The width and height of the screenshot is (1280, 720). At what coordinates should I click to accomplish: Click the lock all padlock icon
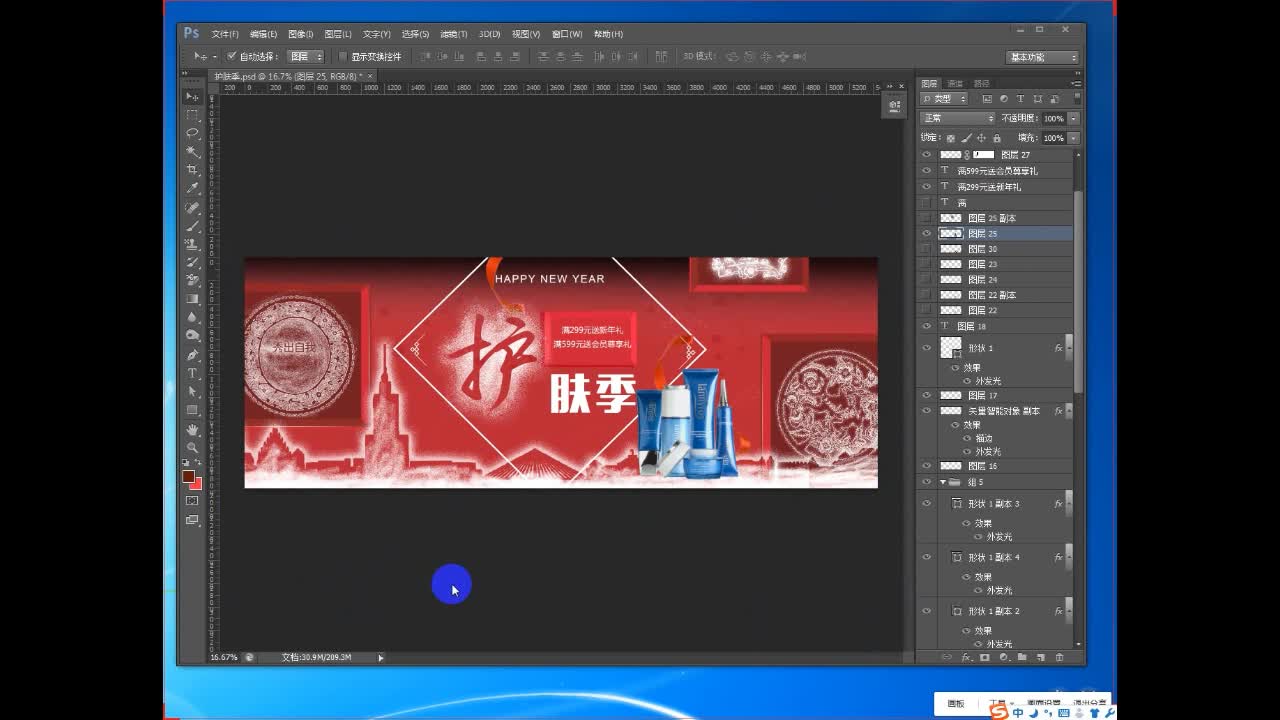point(996,138)
